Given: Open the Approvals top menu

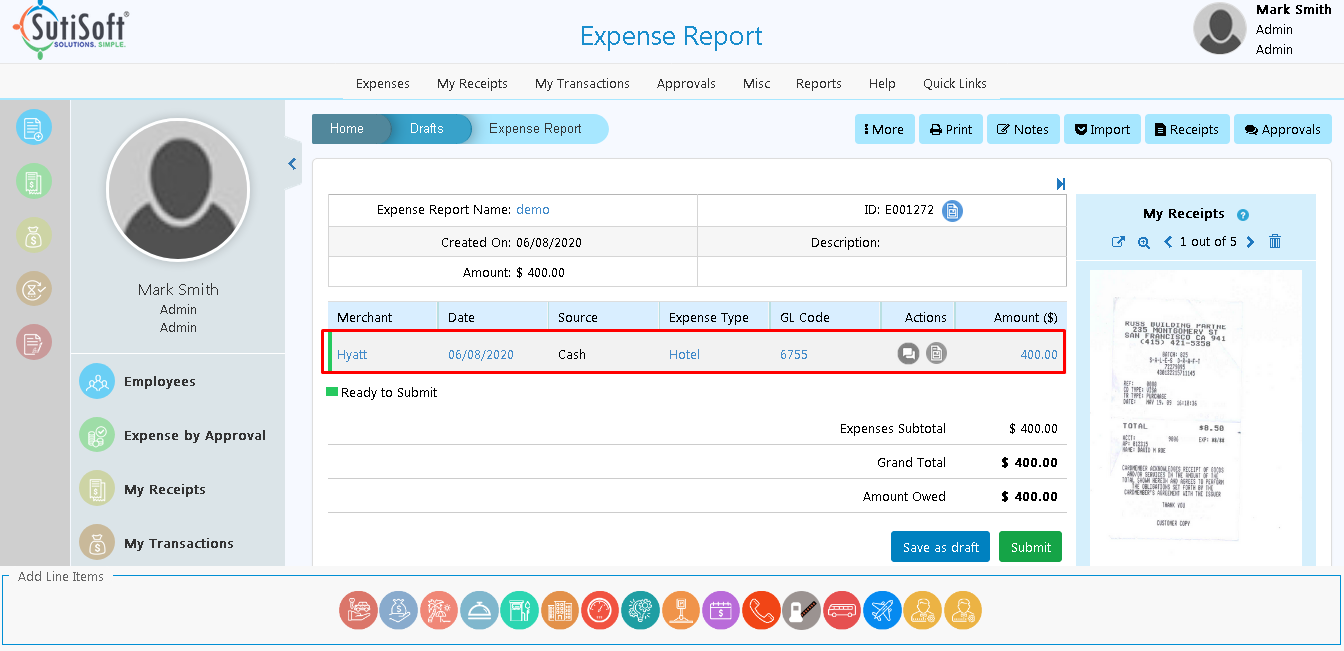Looking at the screenshot, I should tap(686, 84).
